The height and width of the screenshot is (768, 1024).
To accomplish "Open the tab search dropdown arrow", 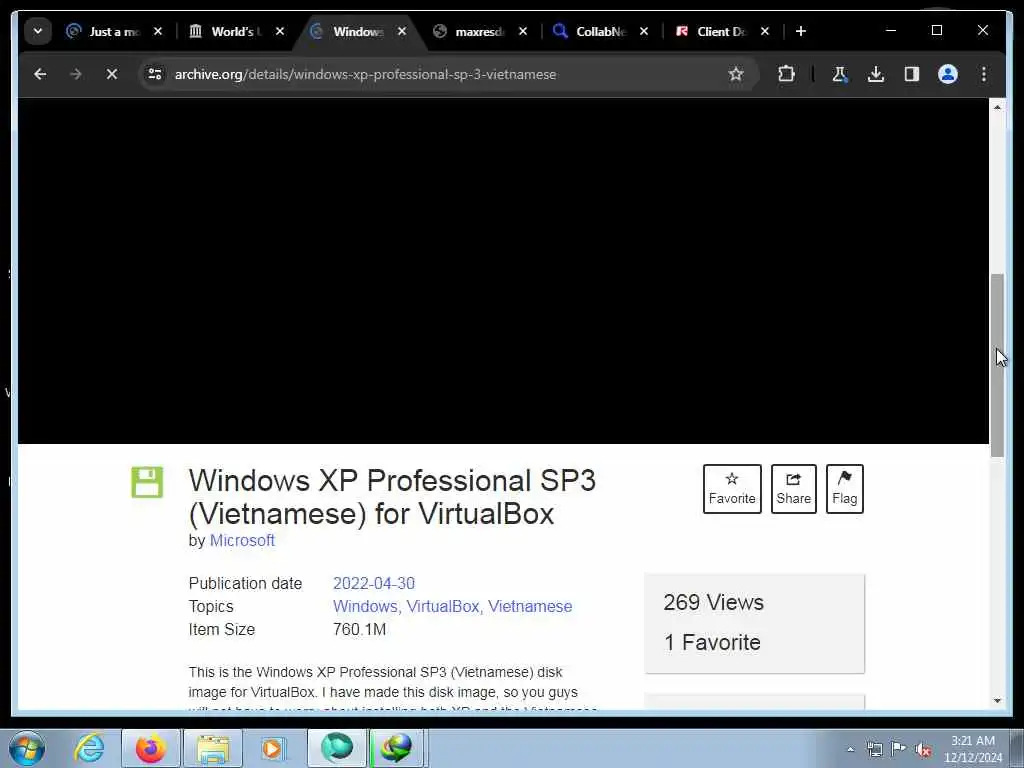I will (38, 31).
